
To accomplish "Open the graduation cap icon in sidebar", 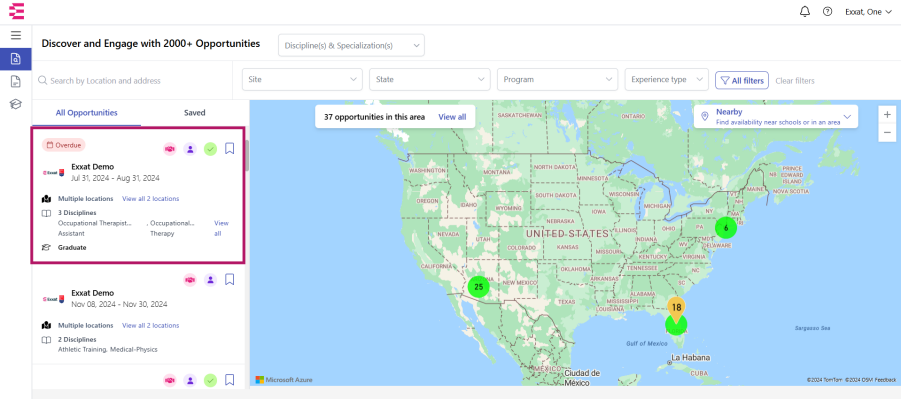I will pyautogui.click(x=16, y=103).
